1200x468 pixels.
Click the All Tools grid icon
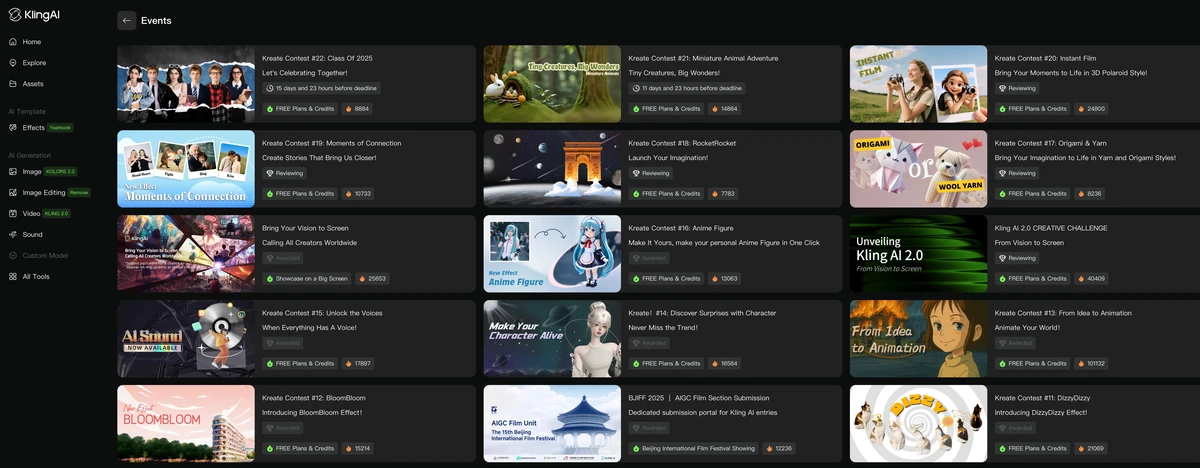coord(13,277)
